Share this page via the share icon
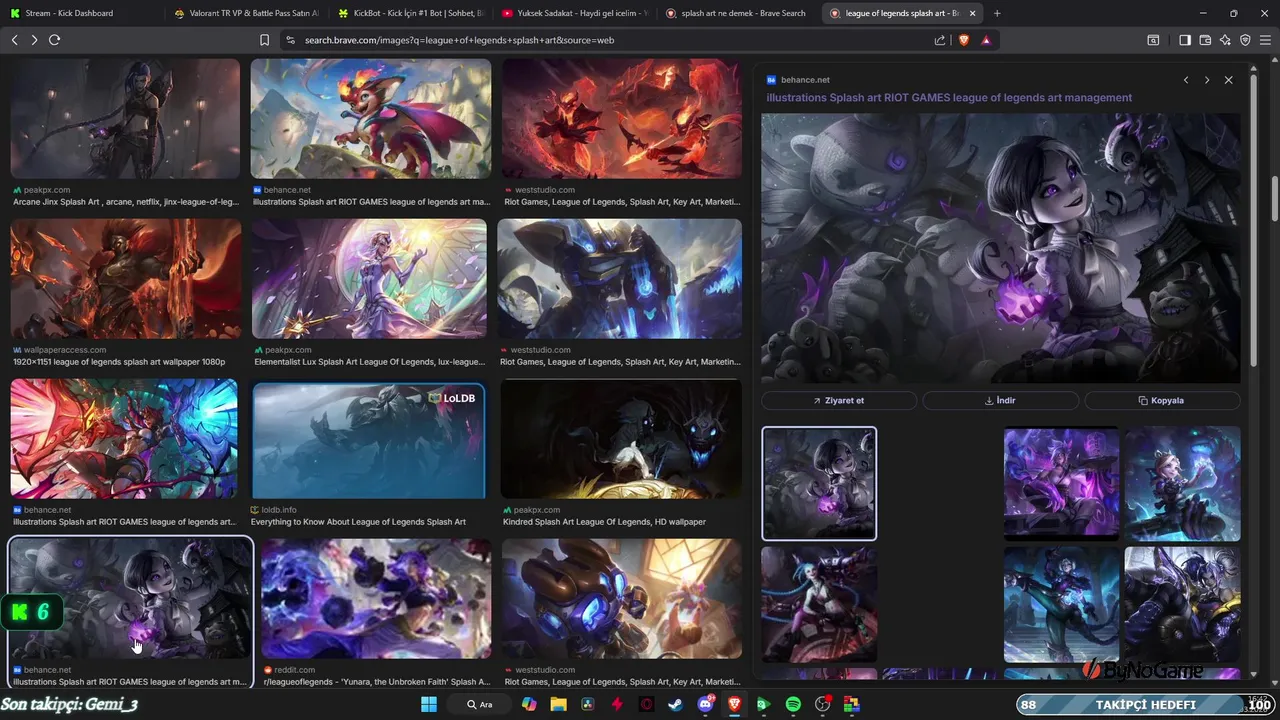 940,40
